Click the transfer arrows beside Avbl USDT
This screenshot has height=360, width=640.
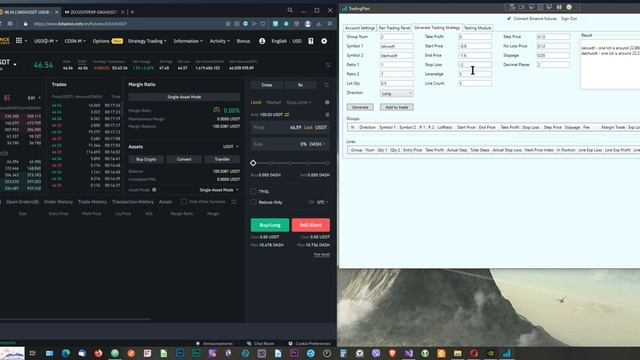coord(287,115)
